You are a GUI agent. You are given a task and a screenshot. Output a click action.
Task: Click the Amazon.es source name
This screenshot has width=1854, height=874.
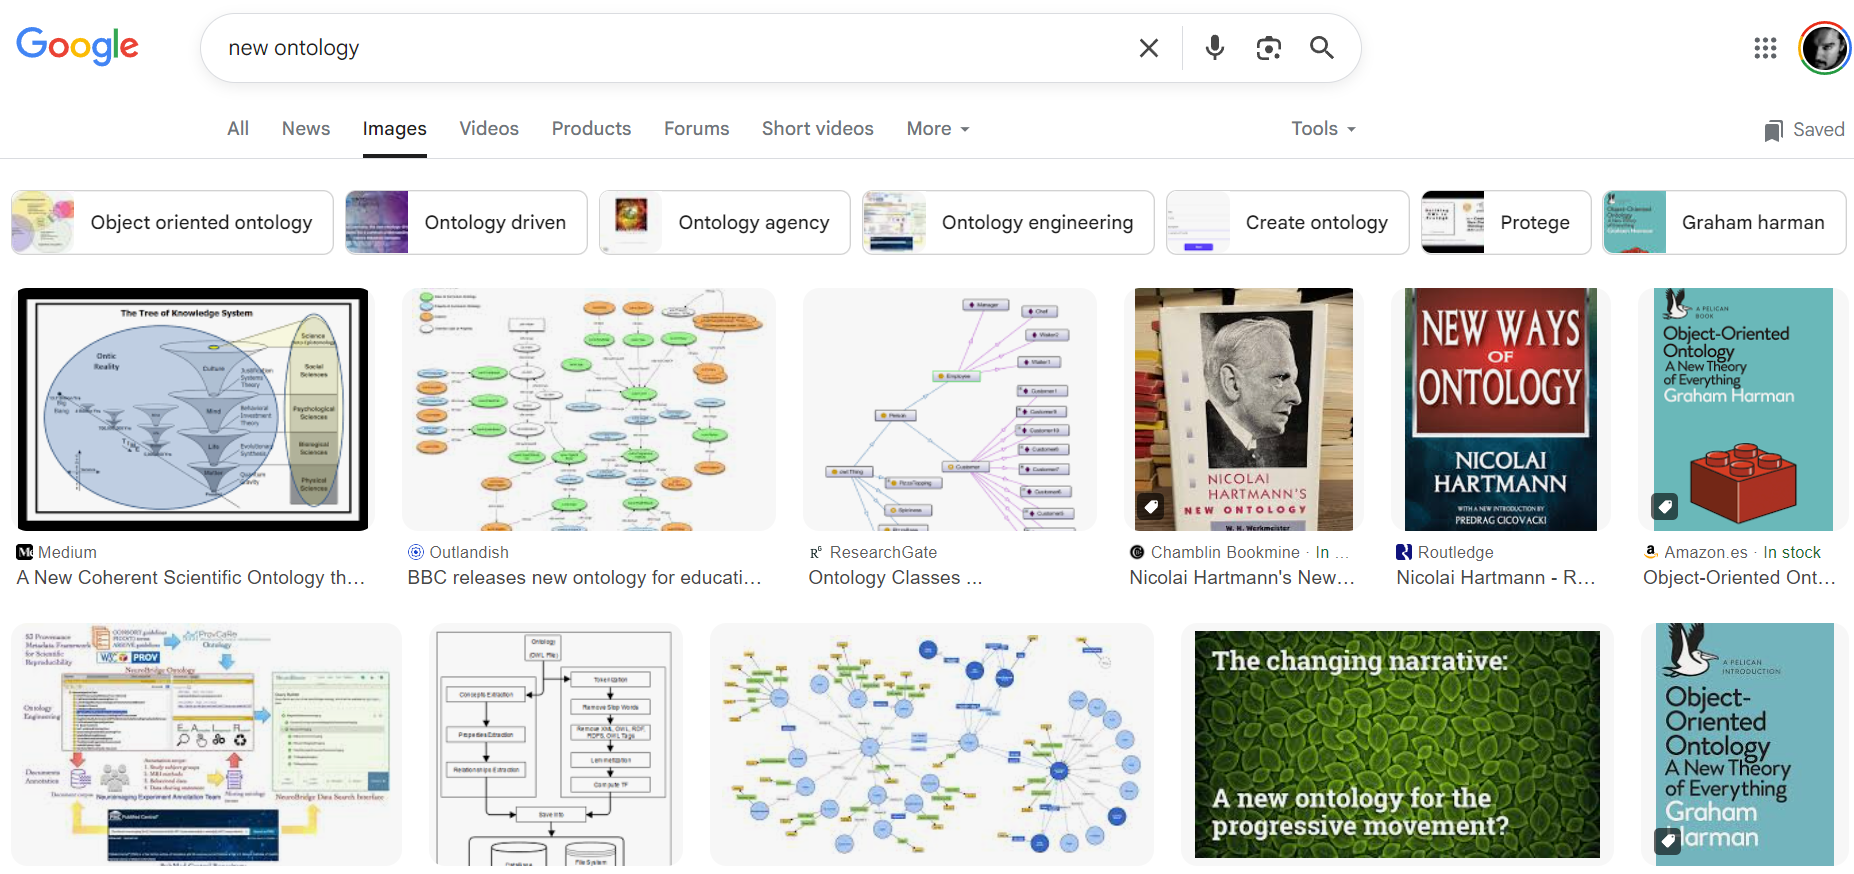click(1706, 552)
